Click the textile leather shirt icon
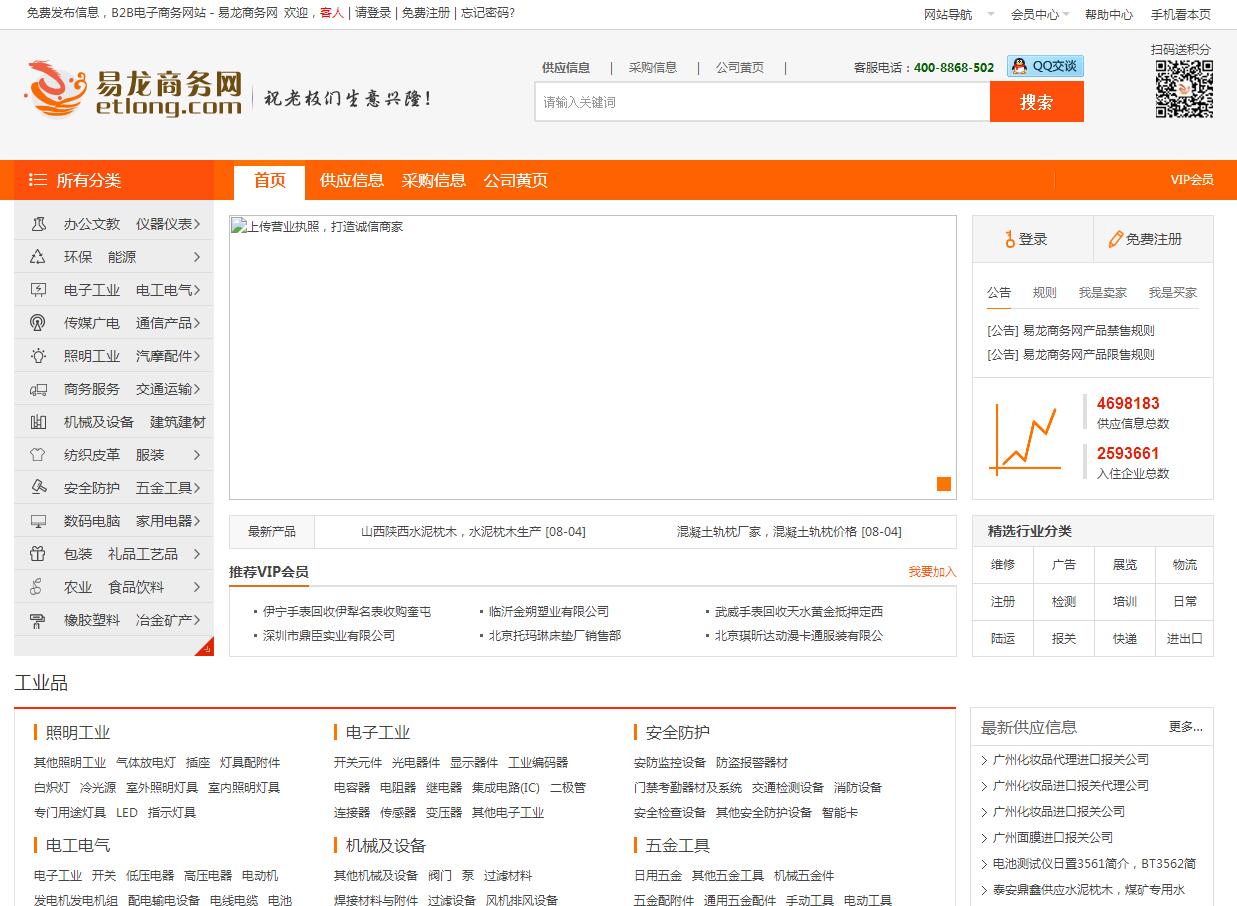 (38, 455)
